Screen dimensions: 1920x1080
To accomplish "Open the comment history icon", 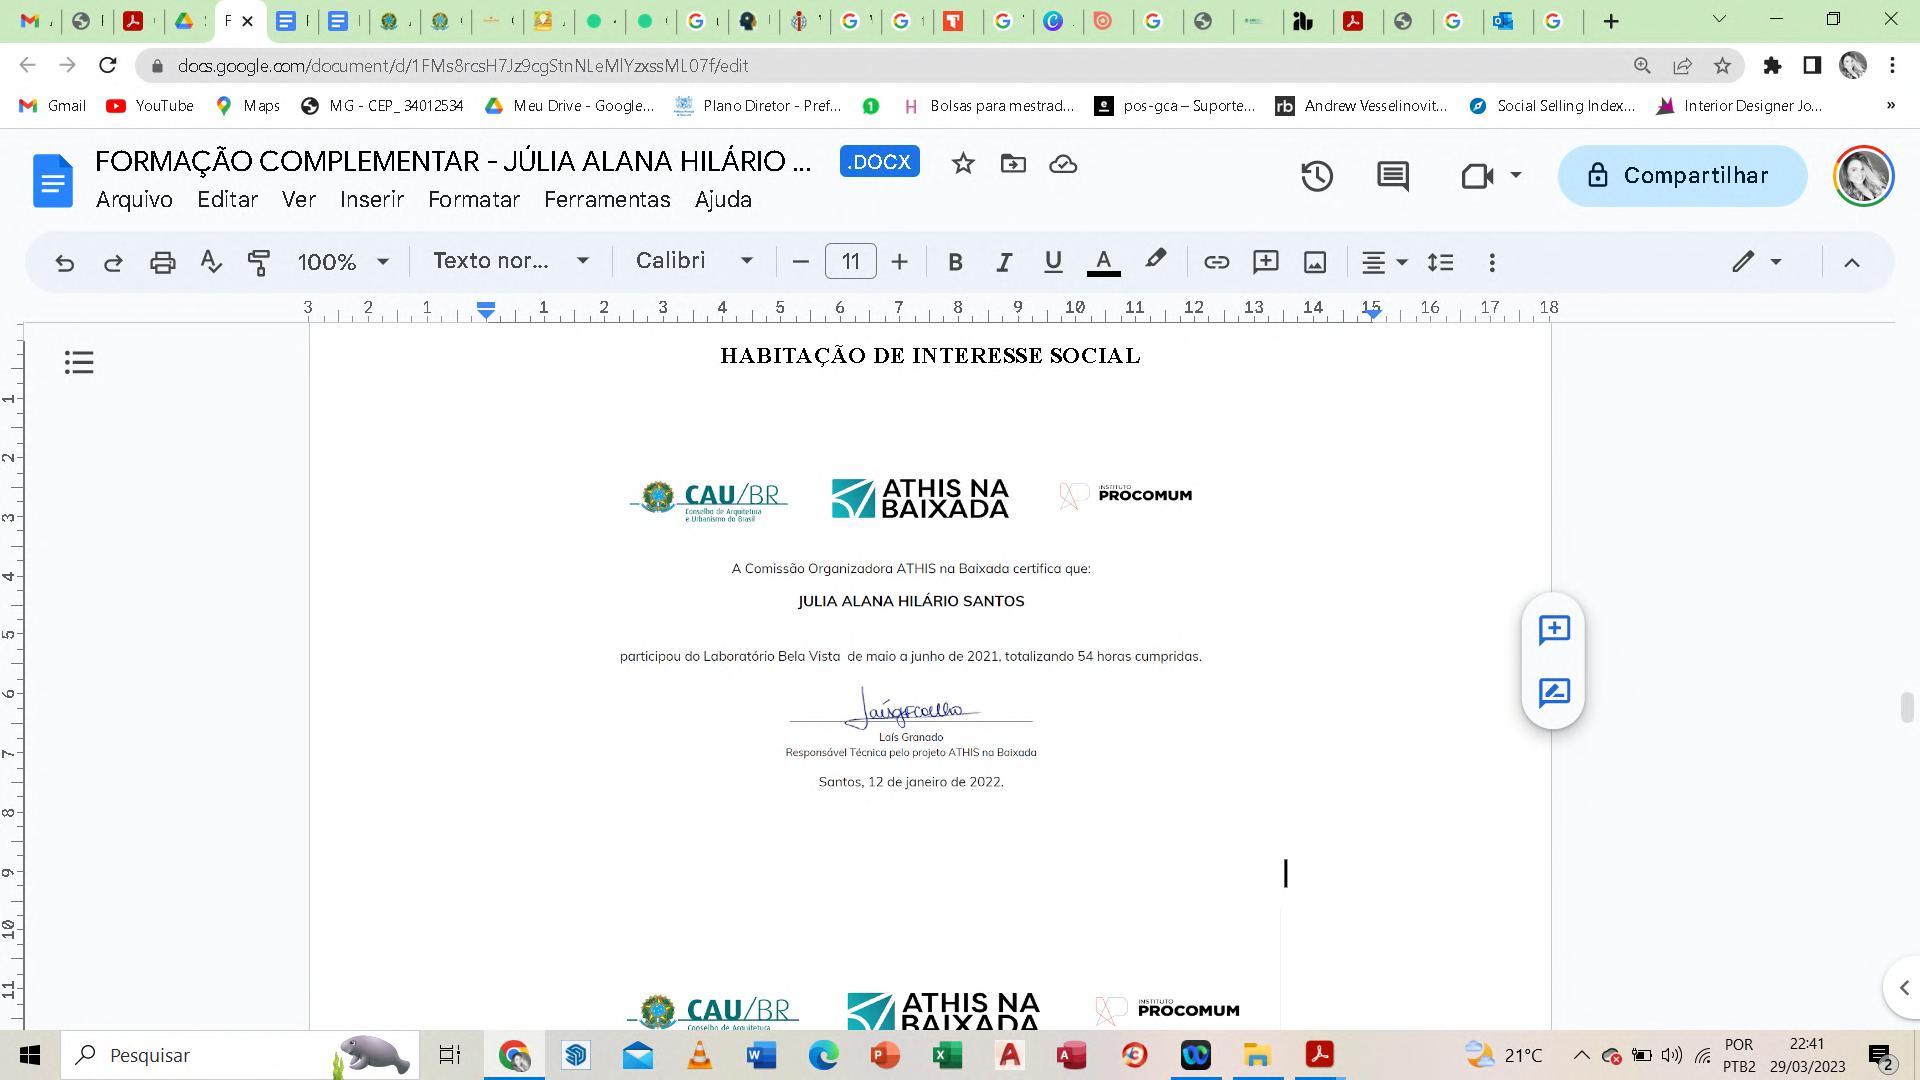I will [x=1392, y=176].
